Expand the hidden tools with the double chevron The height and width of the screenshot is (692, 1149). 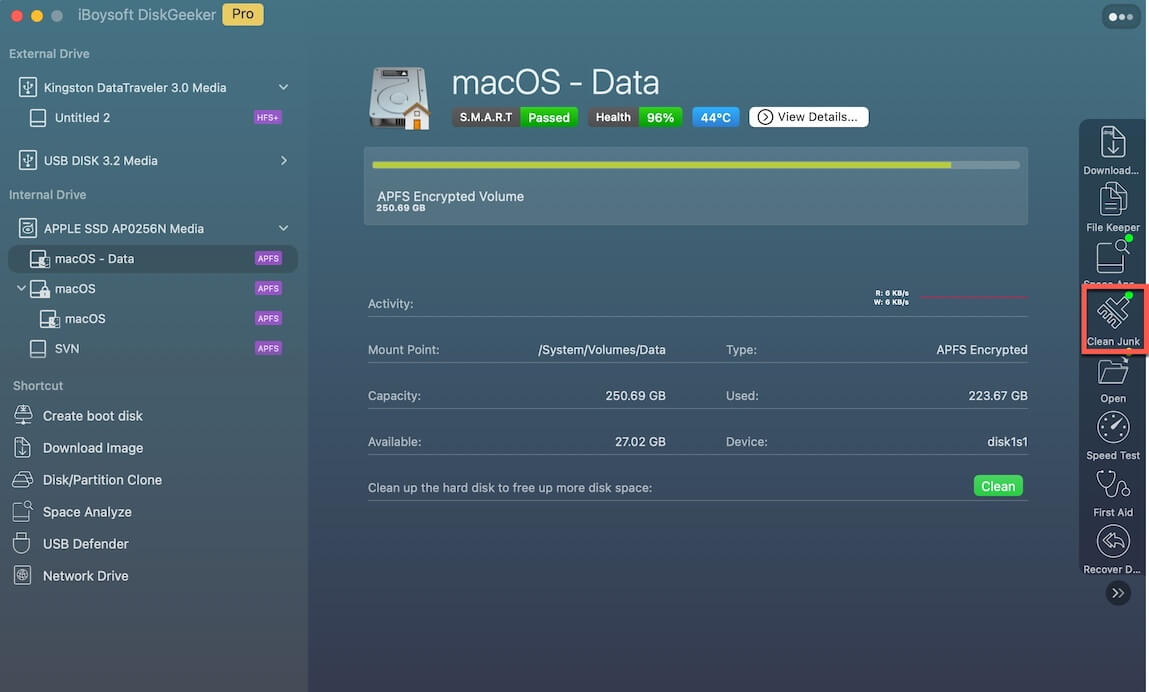pos(1118,592)
